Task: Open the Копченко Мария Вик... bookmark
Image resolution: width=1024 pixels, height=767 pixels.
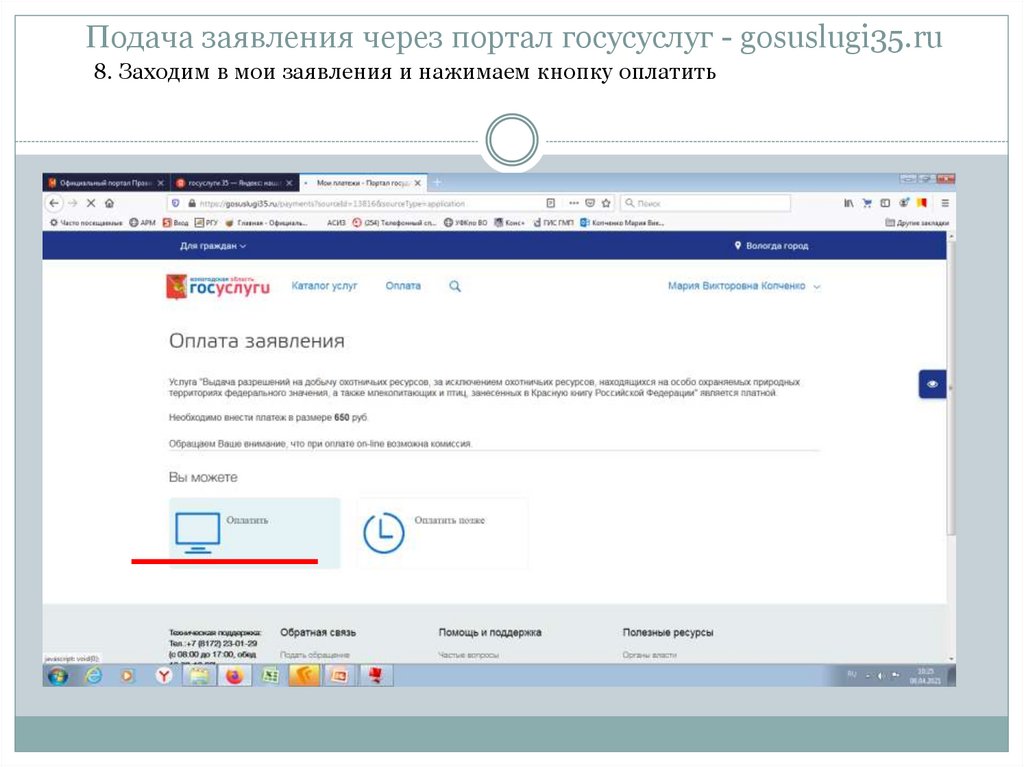Action: [622, 223]
